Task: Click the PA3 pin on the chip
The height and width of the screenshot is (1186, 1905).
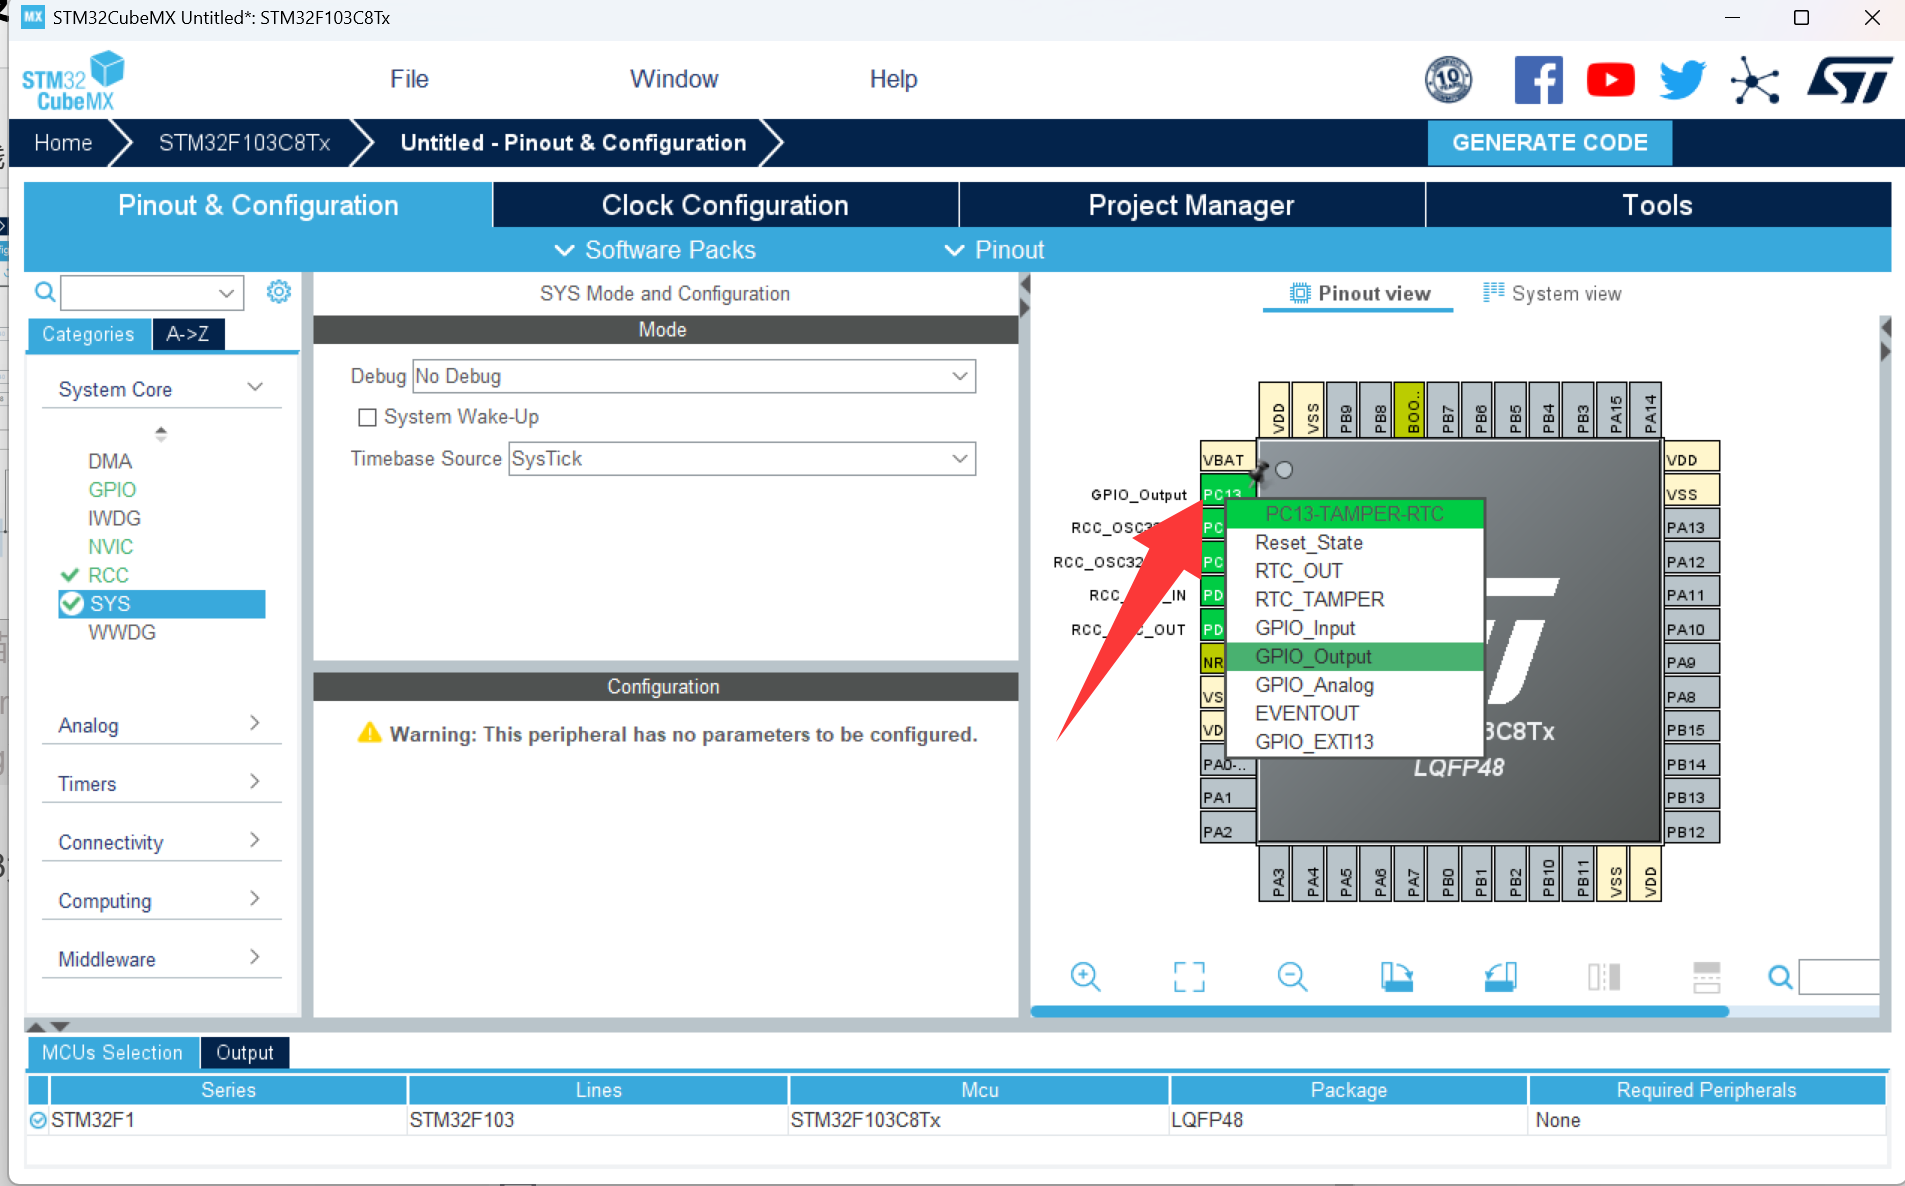Action: [x=1275, y=874]
